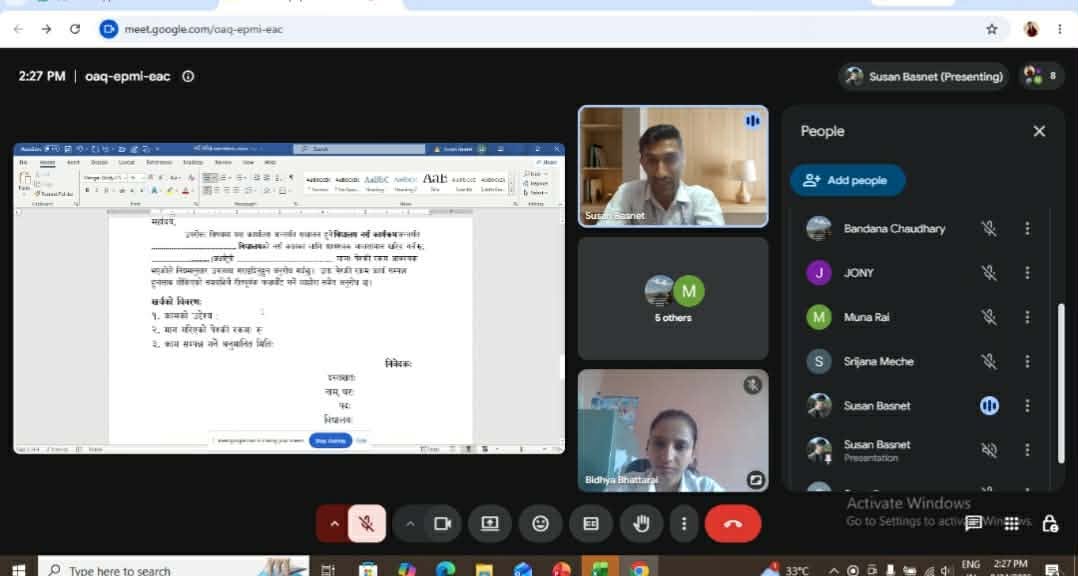Screen dimensions: 1078x576
Task: Reload the Google Meet page
Action: pos(75,29)
